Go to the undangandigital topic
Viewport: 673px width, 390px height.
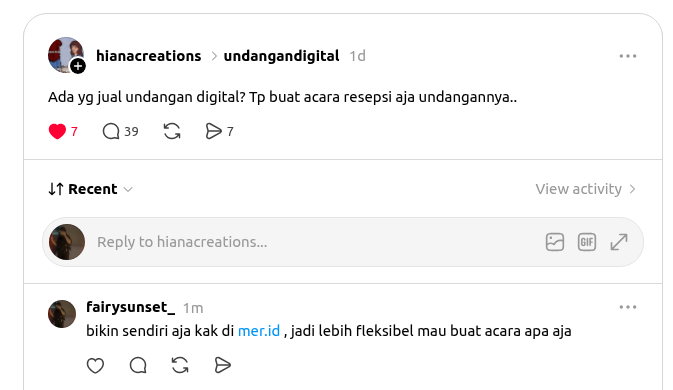(282, 56)
